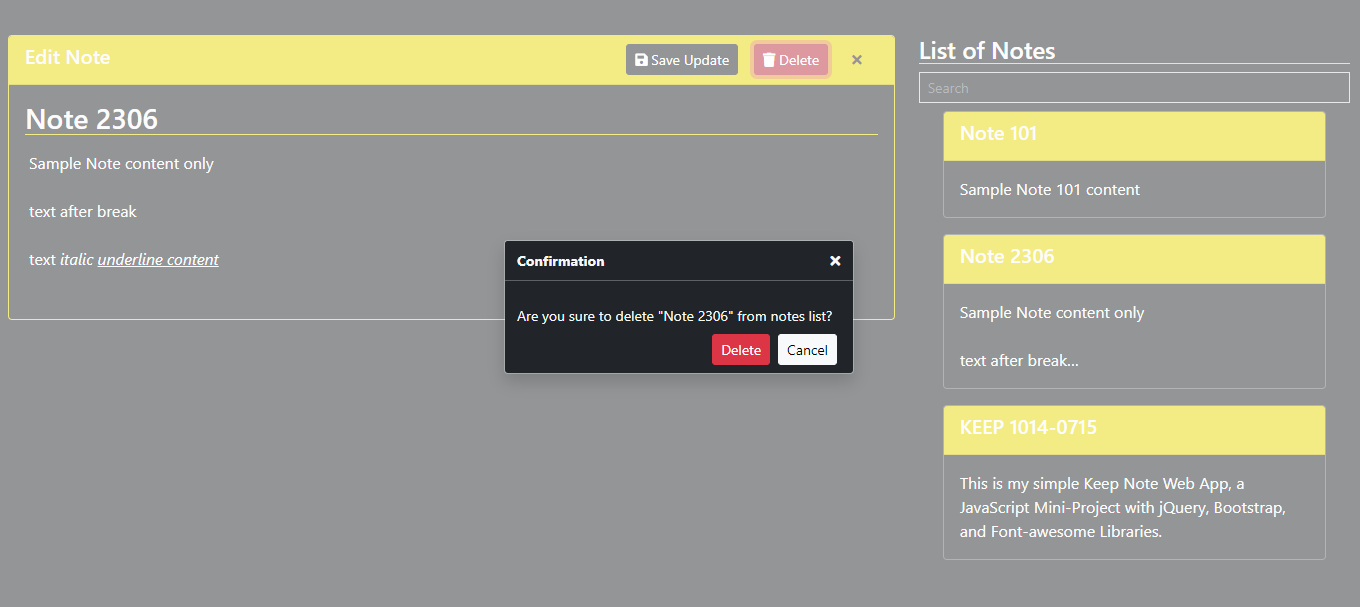This screenshot has height=607, width=1360.
Task: Click the delete confirmation question text
Action: coord(674,316)
